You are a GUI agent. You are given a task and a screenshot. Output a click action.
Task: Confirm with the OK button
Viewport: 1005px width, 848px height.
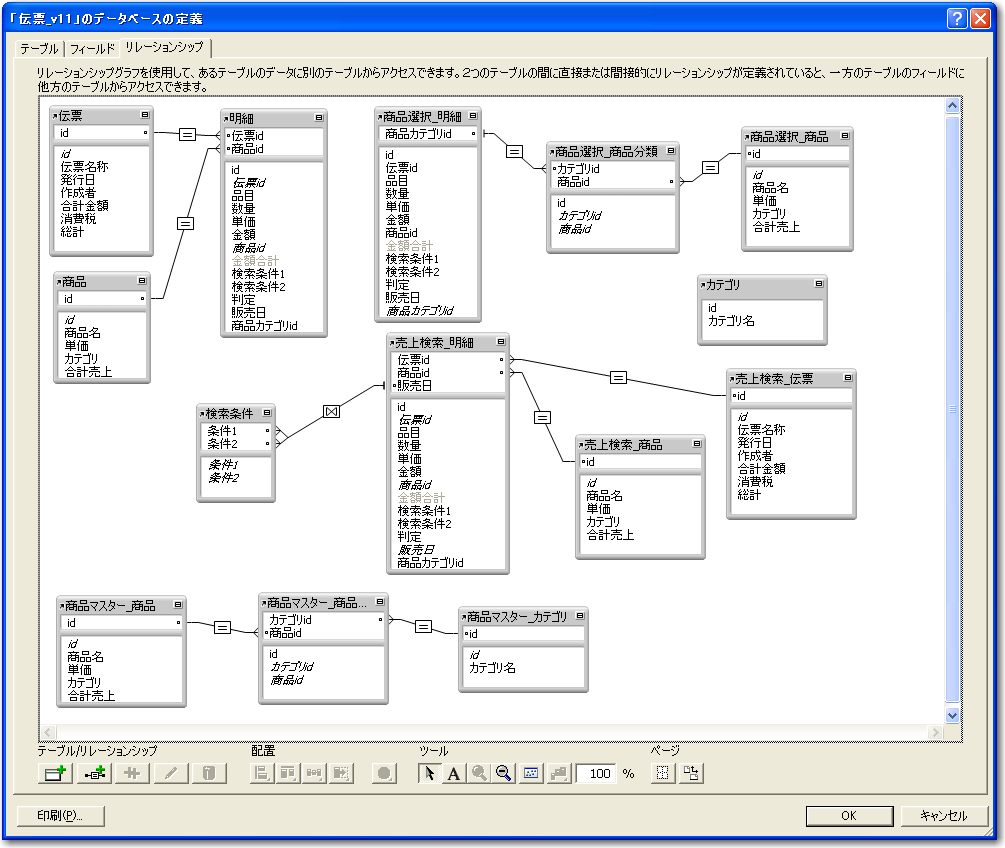pyautogui.click(x=848, y=815)
